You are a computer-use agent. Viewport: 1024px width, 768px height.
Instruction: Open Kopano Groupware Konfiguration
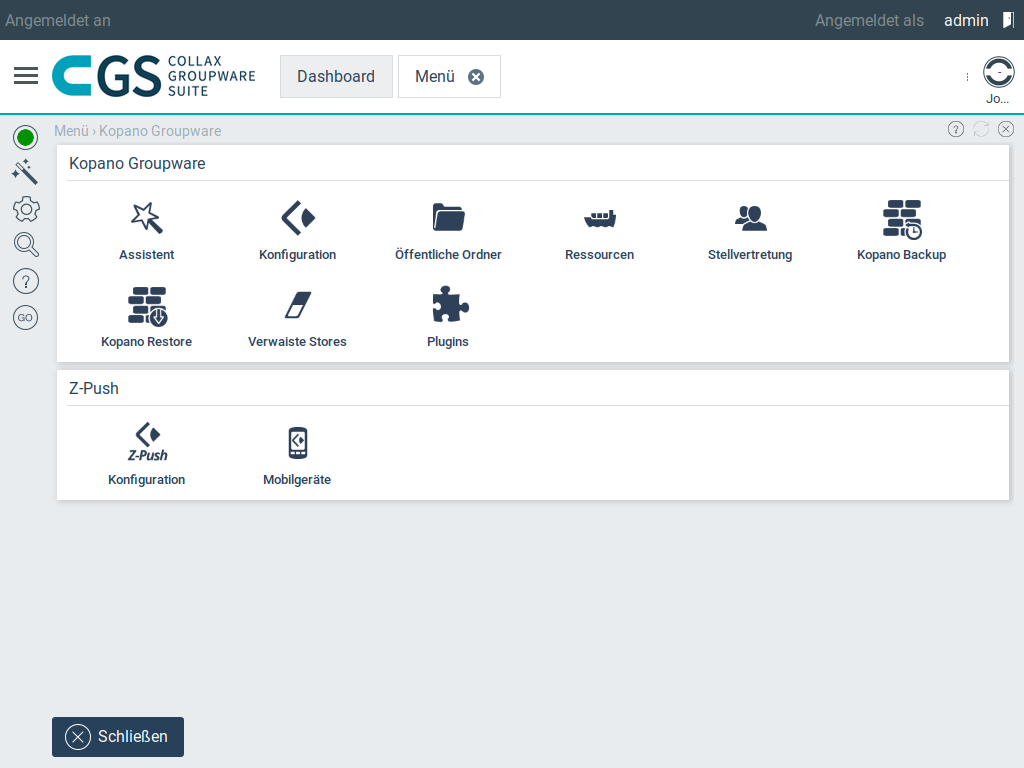[297, 231]
